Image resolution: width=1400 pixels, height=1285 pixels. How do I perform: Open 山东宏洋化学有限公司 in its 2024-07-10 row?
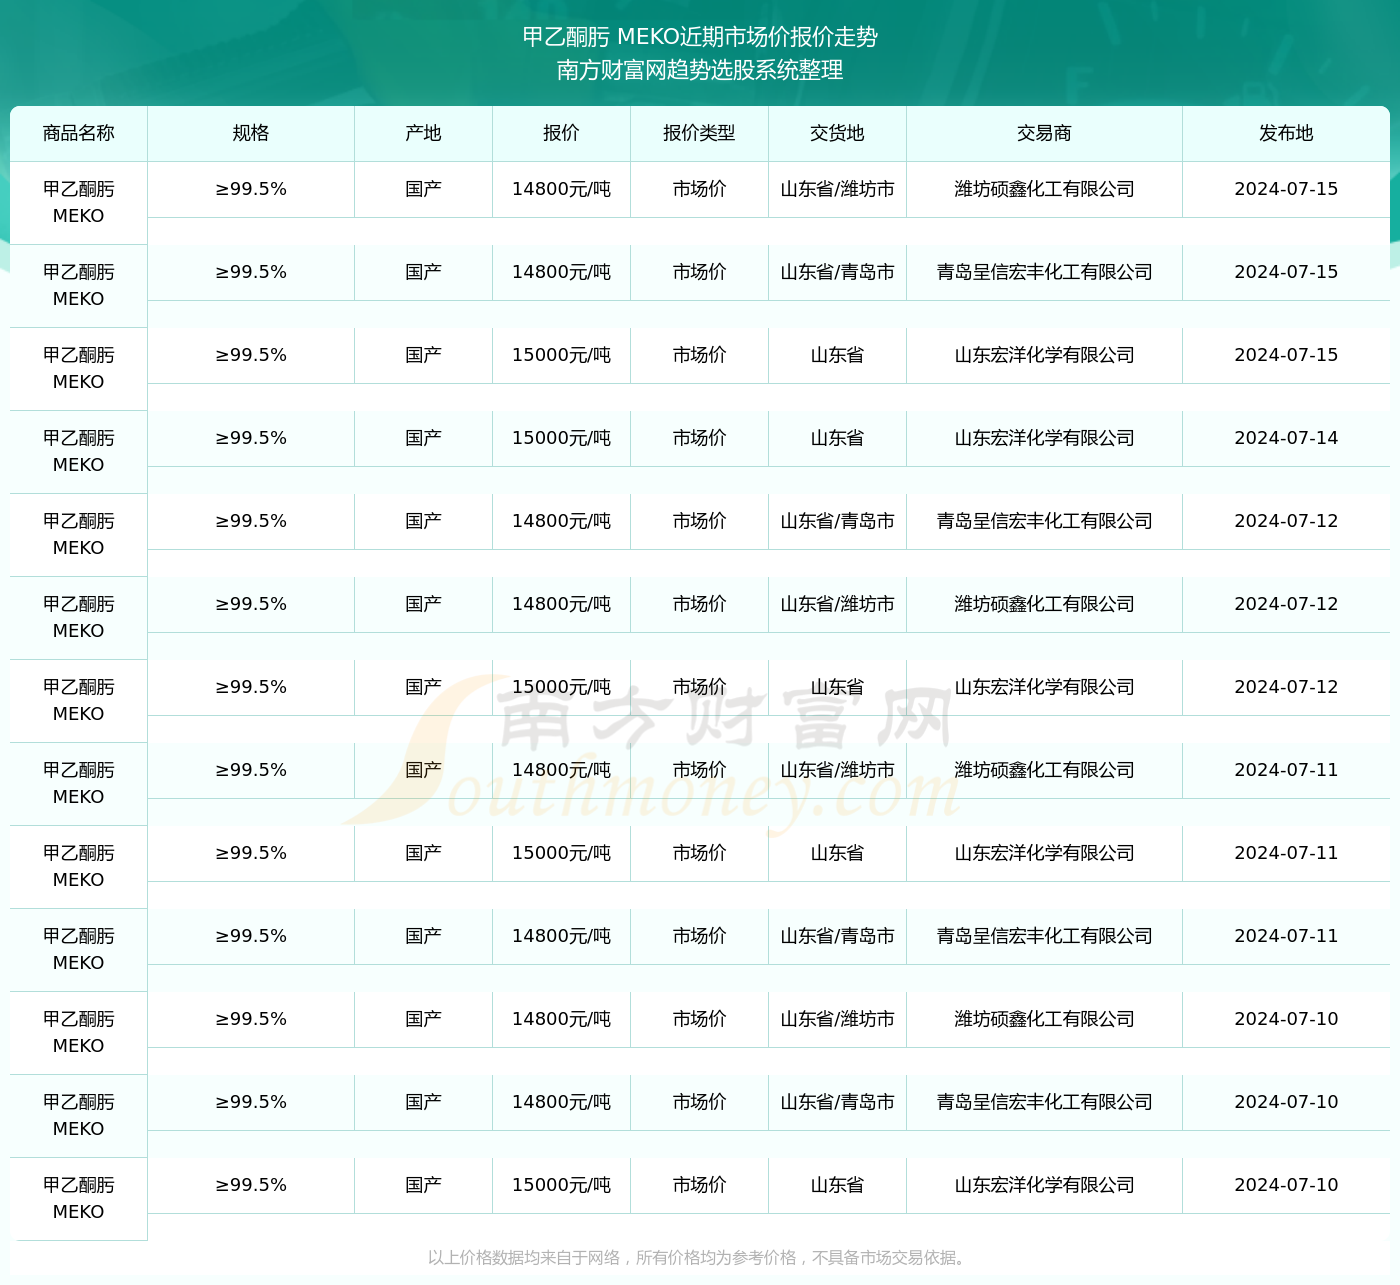(1044, 1185)
